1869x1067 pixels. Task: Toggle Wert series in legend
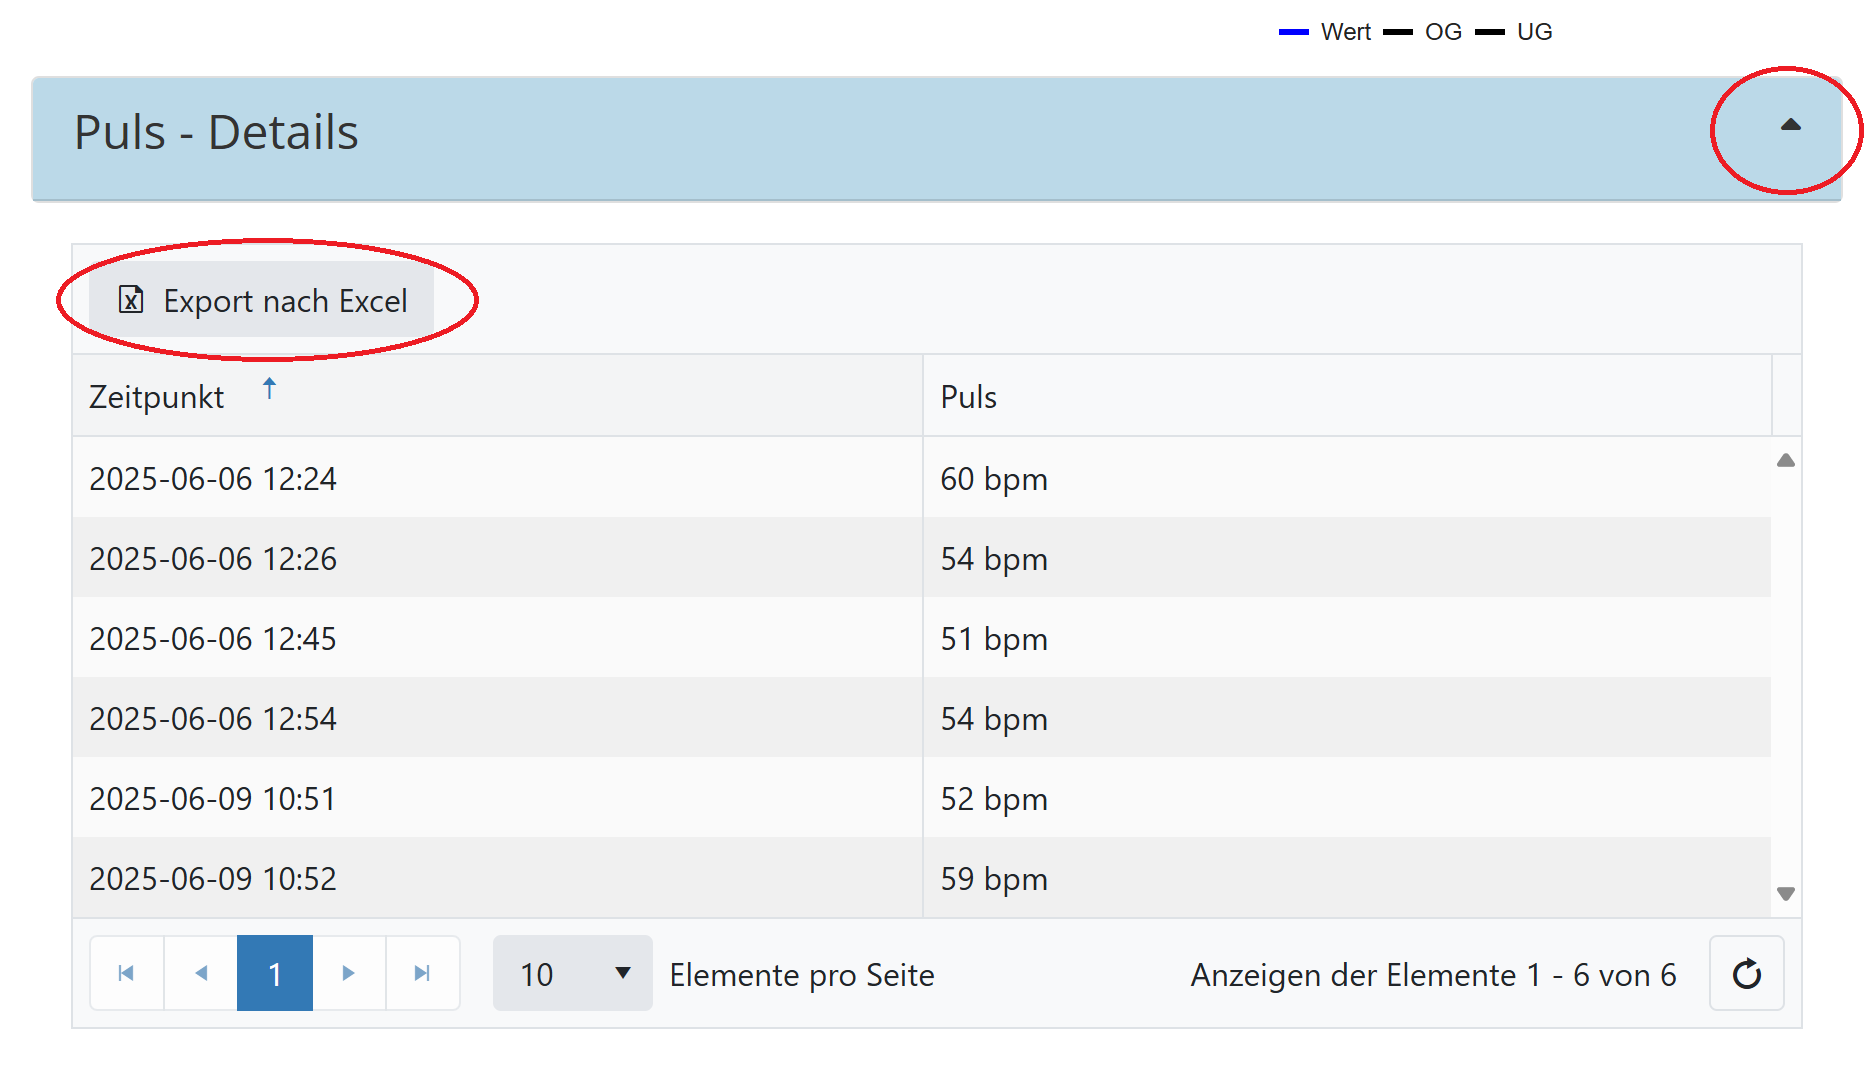click(1326, 32)
